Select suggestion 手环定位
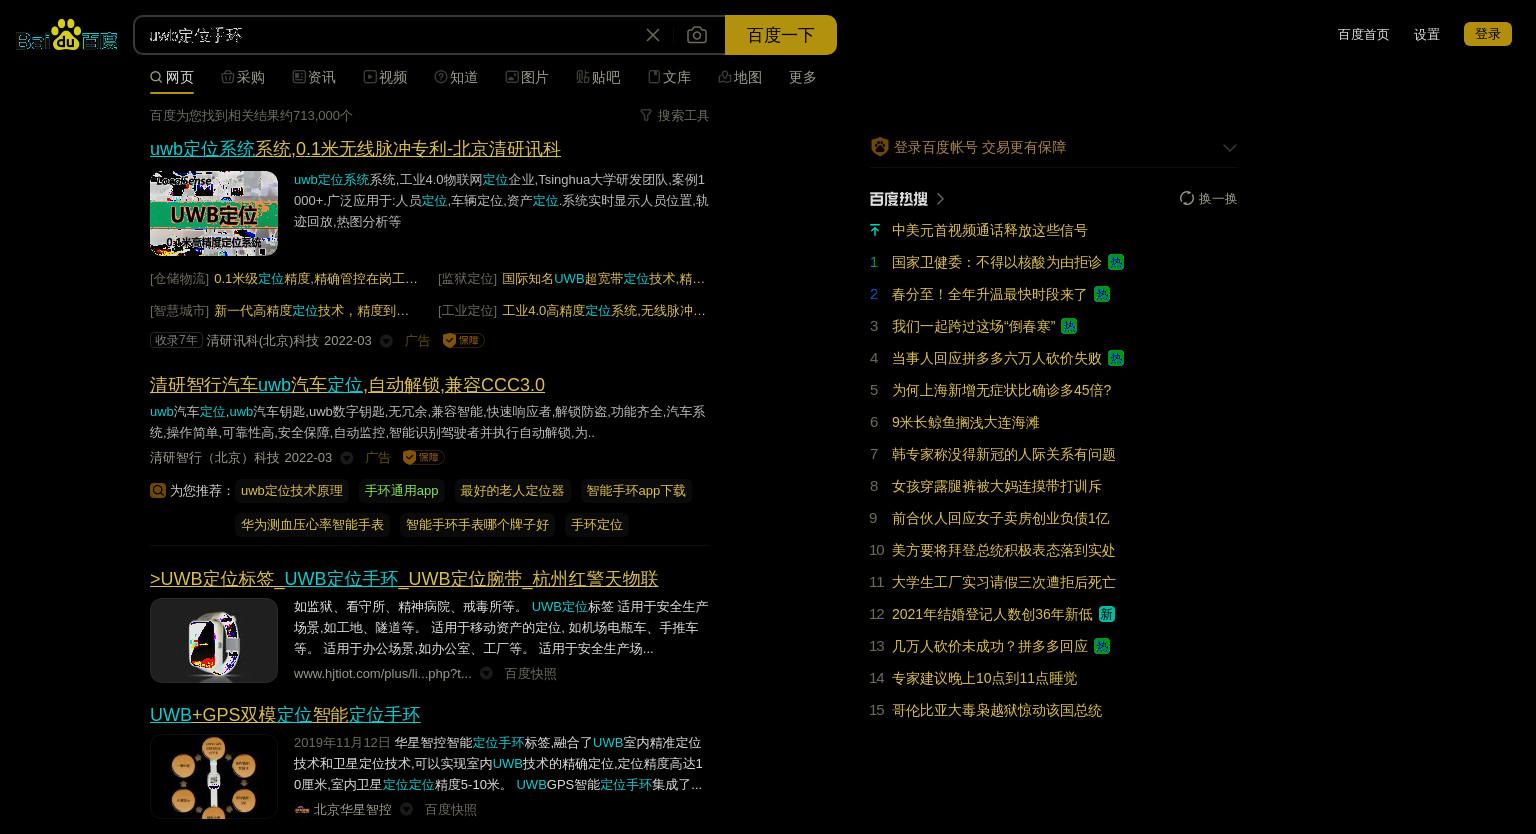The width and height of the screenshot is (1536, 834). click(597, 524)
